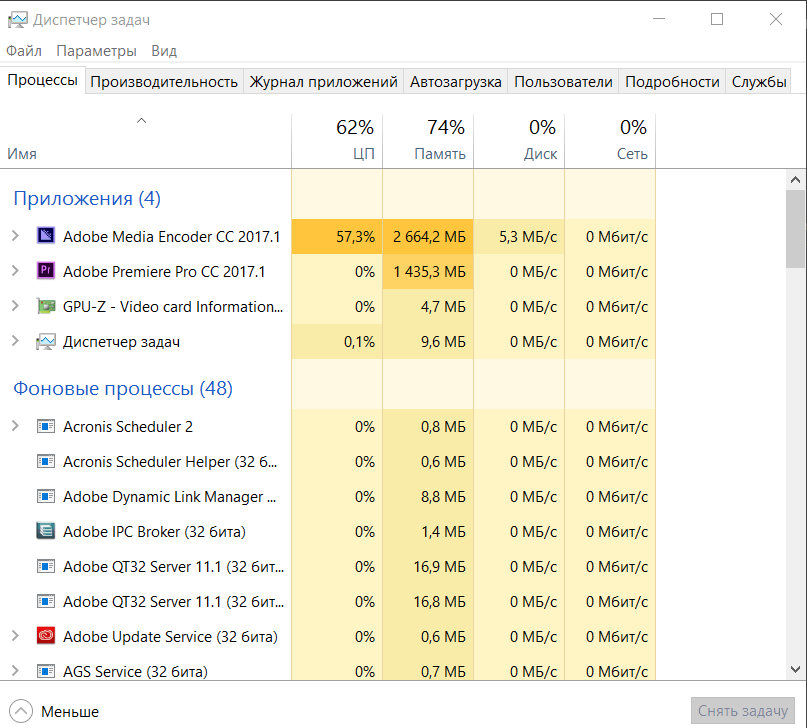Select the Adobe IPC Broker (32 бита) name
The width and height of the screenshot is (807, 728).
pos(154,531)
